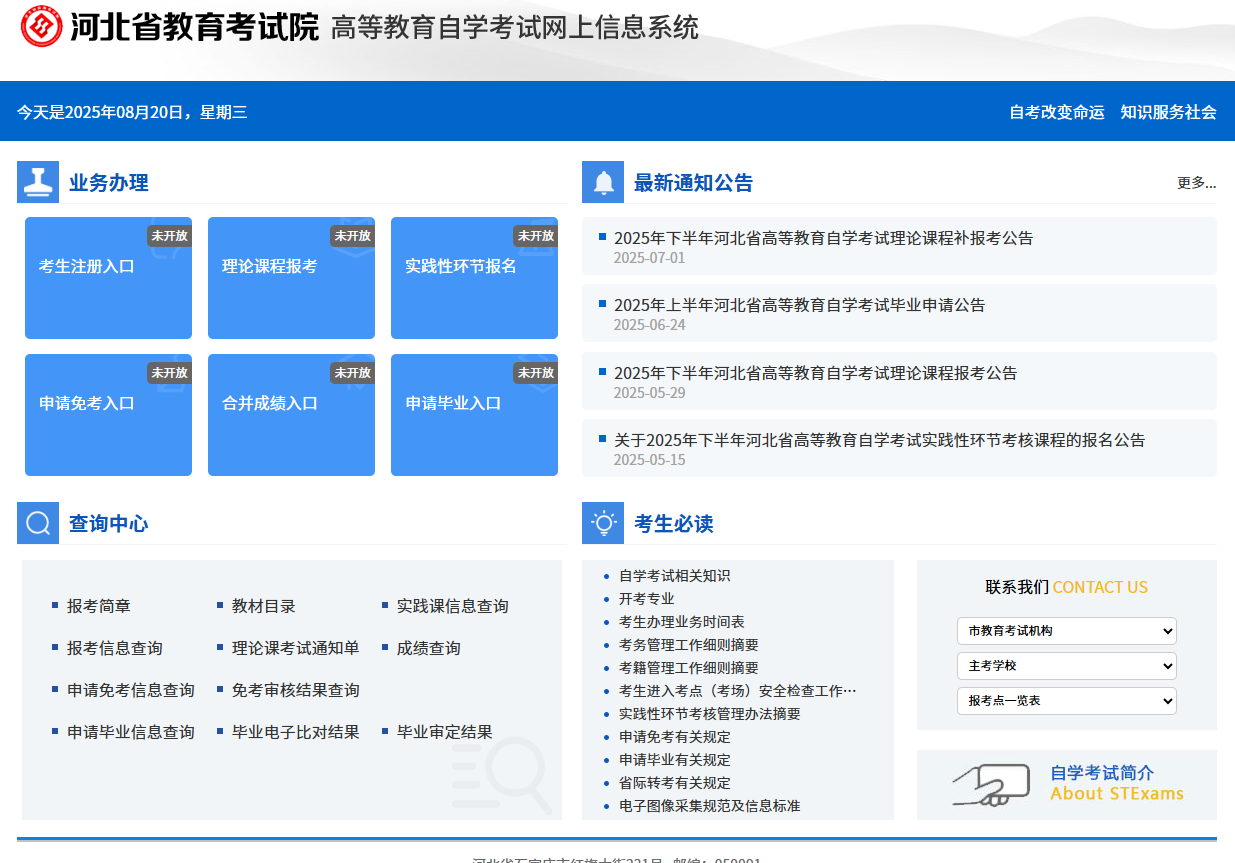
Task: Open the 毕业审定结果 link
Action: 445,732
